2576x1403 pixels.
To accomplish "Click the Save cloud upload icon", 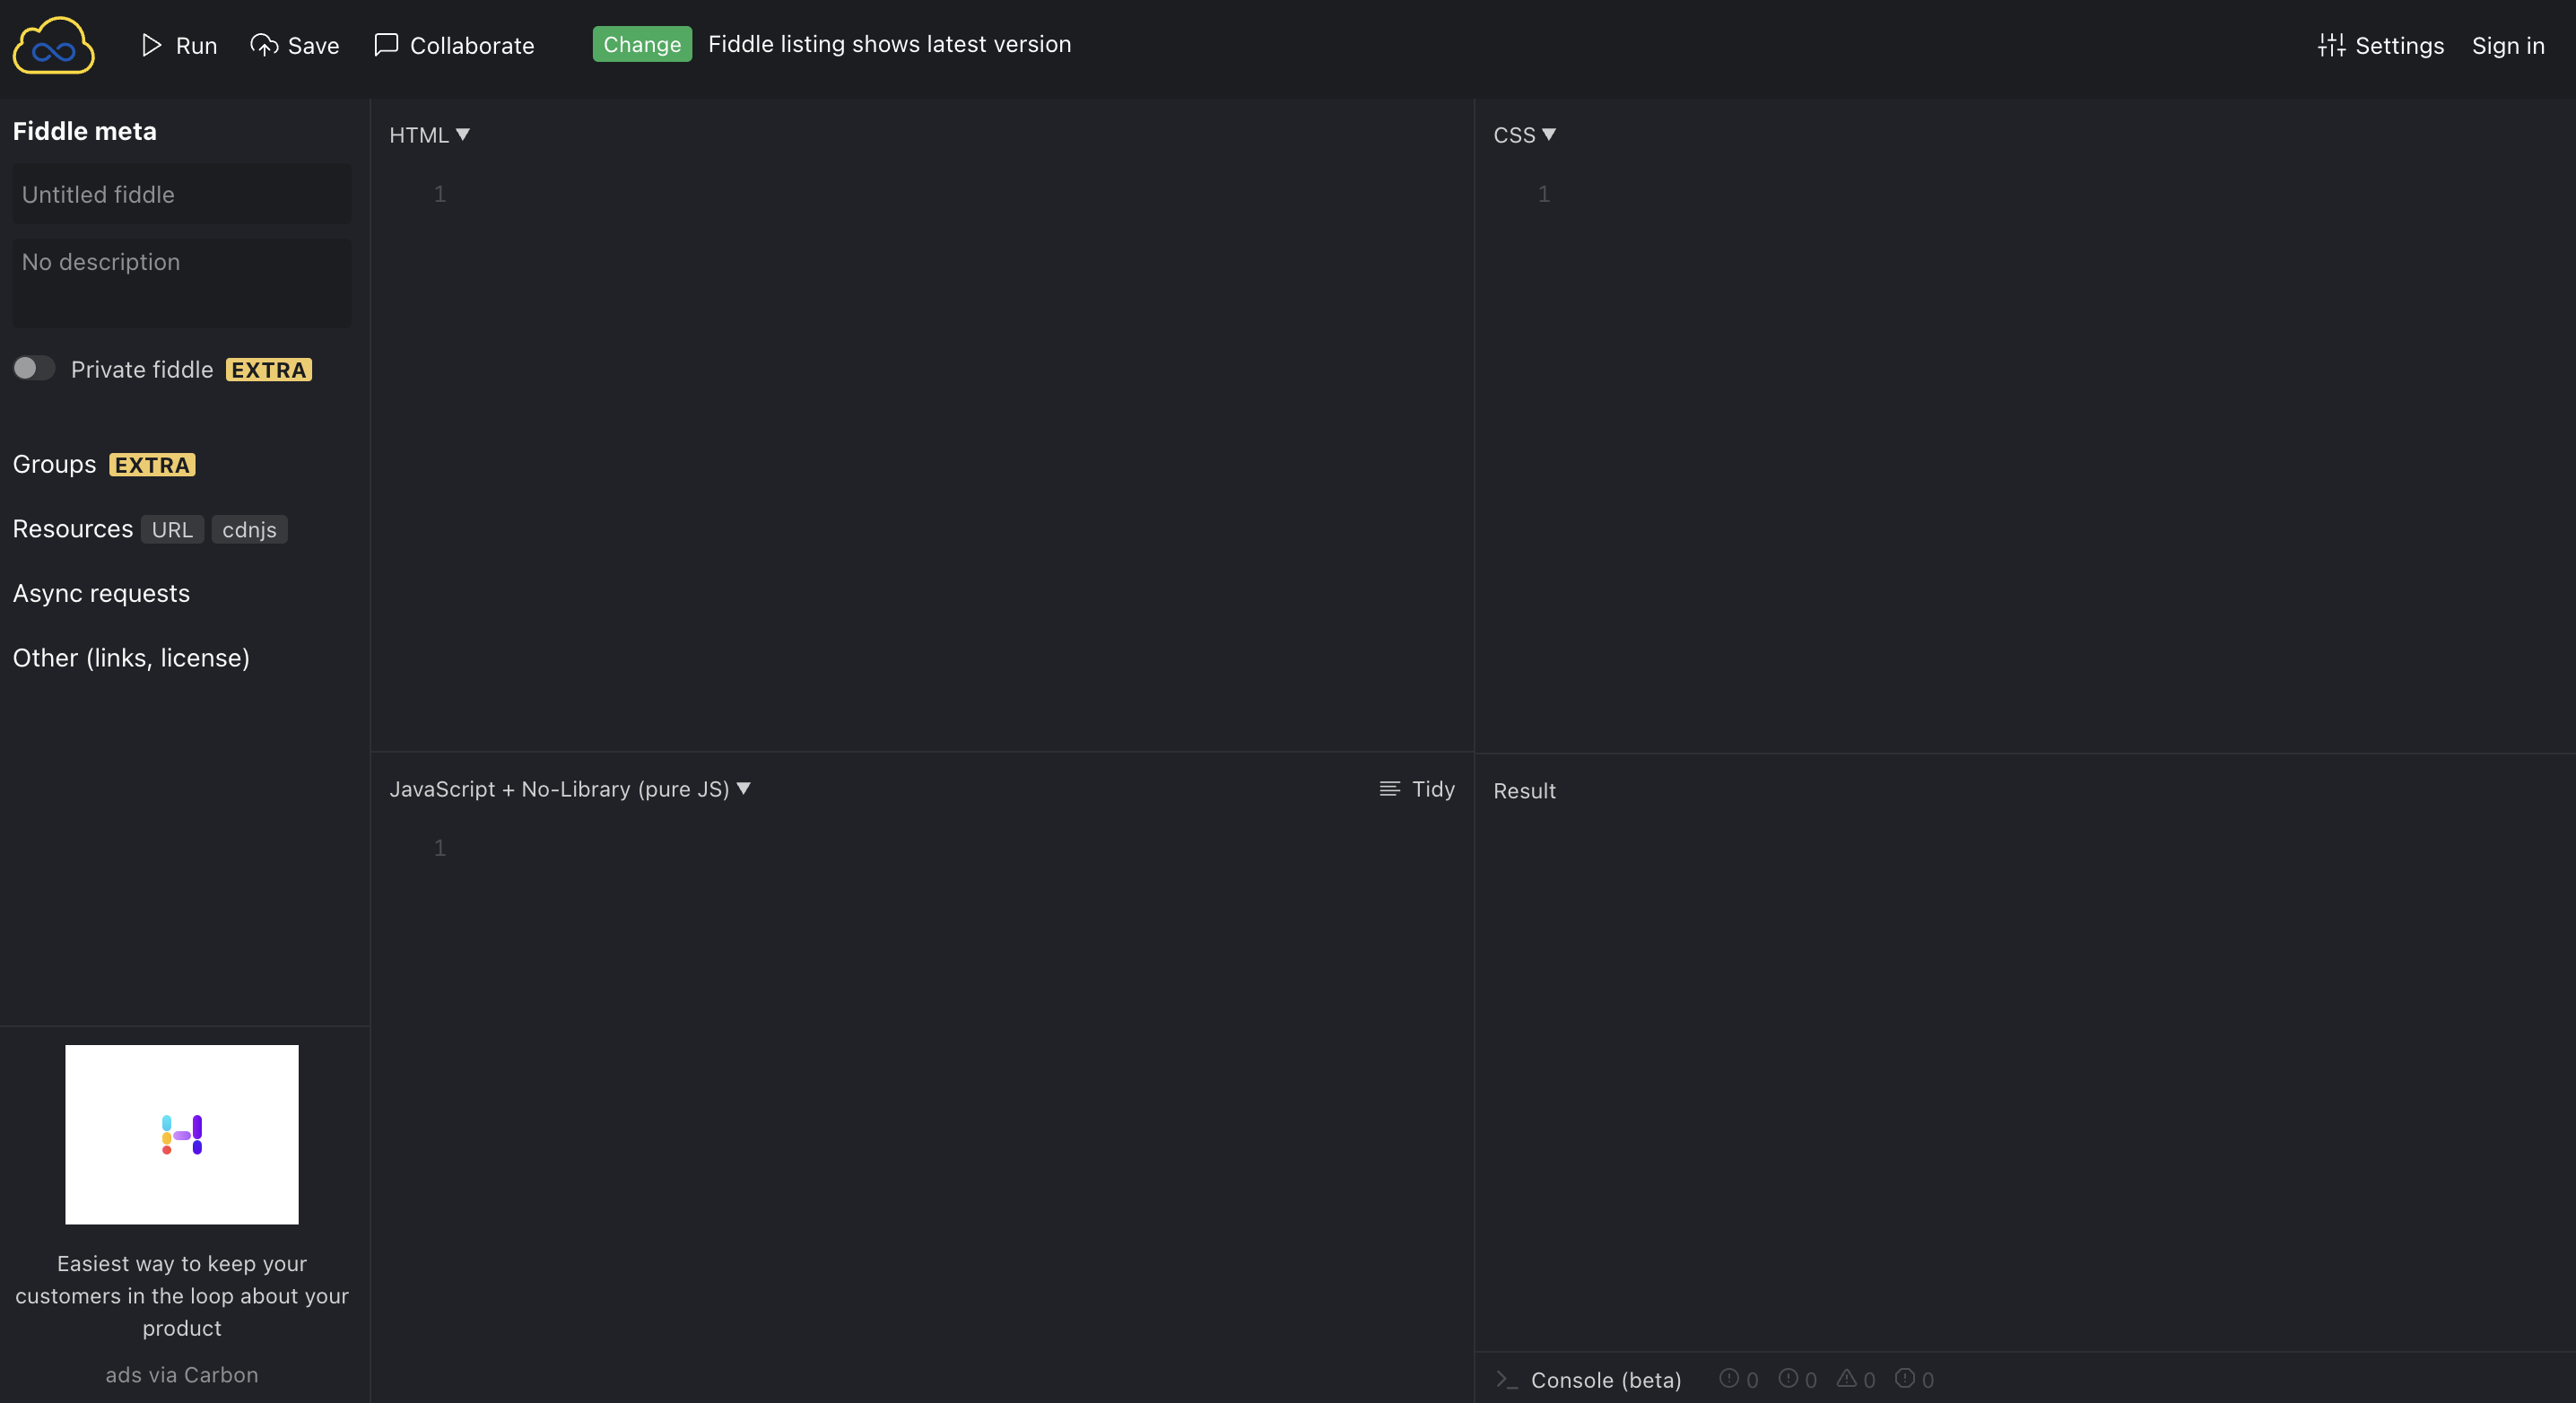I will point(264,45).
